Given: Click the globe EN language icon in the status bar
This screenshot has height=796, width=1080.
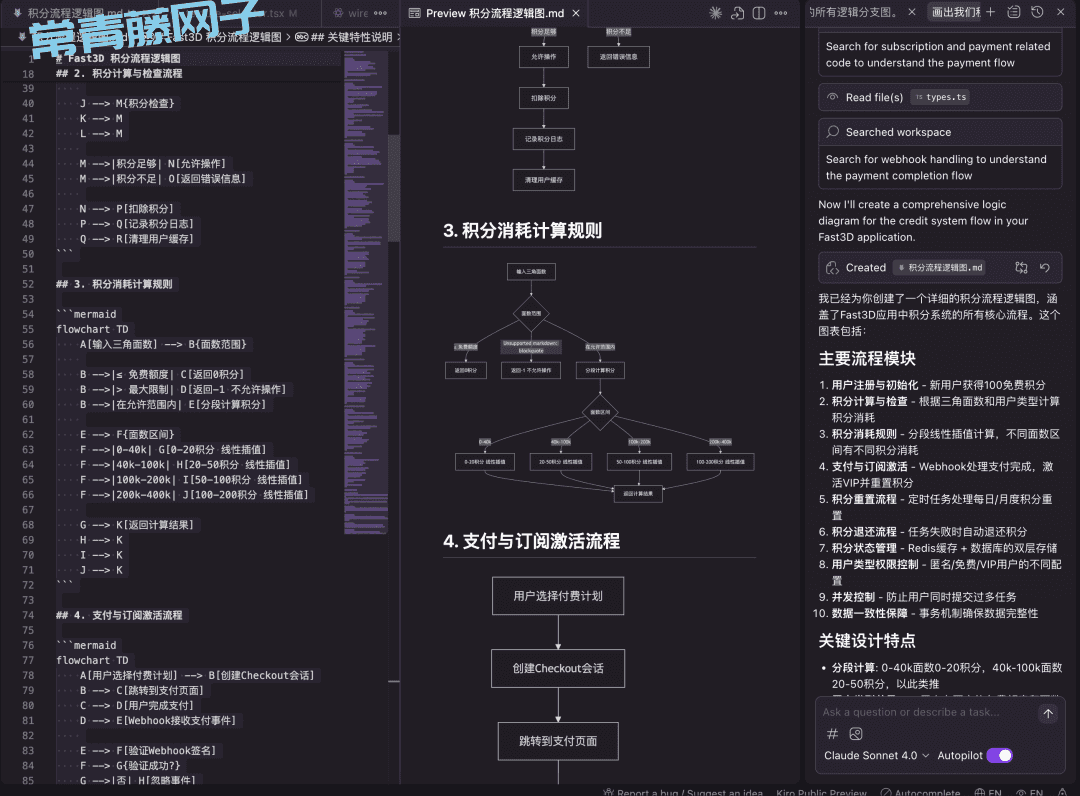Looking at the screenshot, I should click(x=979, y=792).
